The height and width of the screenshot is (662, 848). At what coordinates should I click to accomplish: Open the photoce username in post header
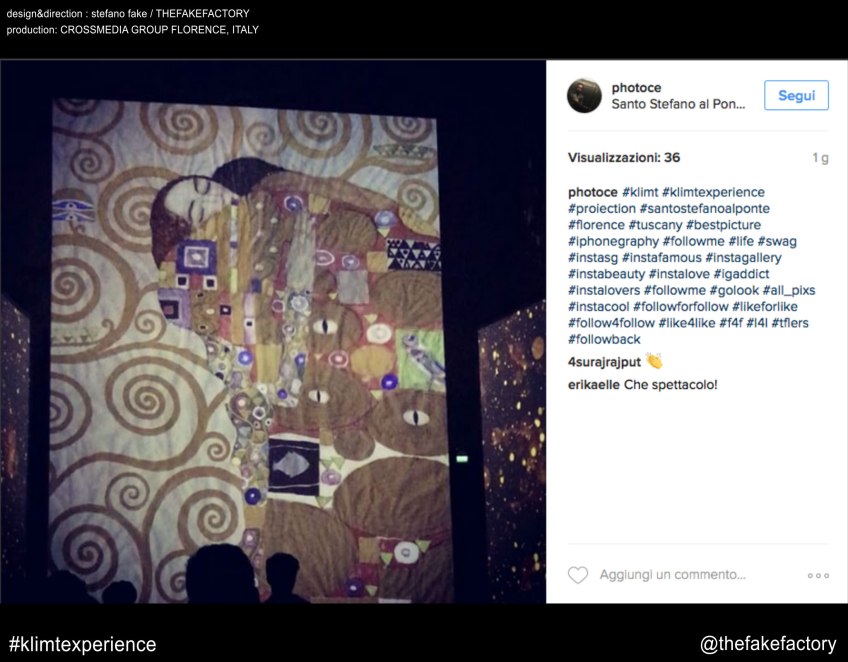(636, 88)
